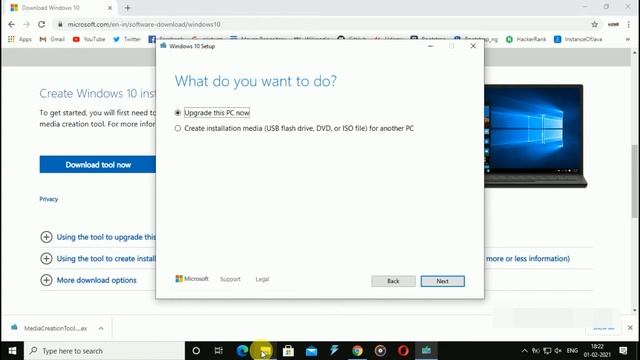Open the lightning bolt app on the taskbar
The width and height of the screenshot is (640, 360).
[334, 351]
